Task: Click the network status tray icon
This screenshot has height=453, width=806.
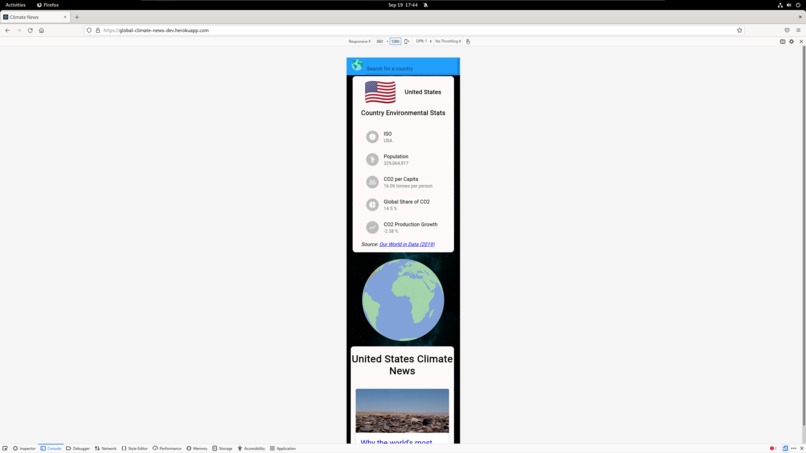Action: [780, 5]
